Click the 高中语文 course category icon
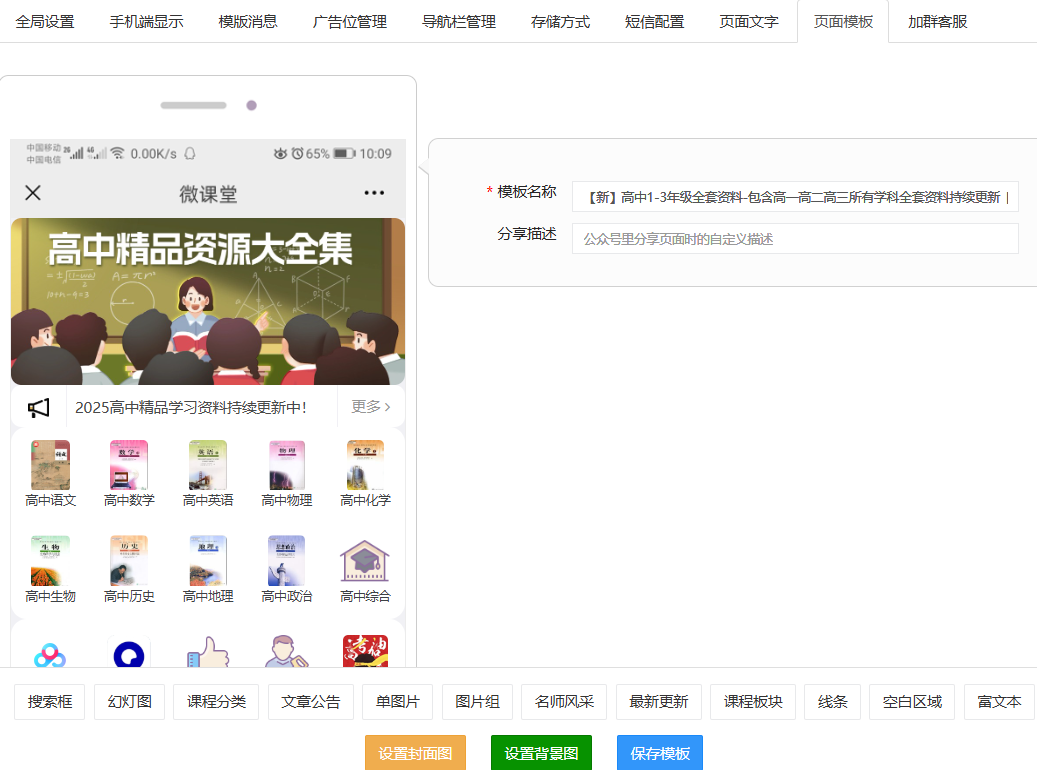The height and width of the screenshot is (770, 1037). (x=50, y=465)
